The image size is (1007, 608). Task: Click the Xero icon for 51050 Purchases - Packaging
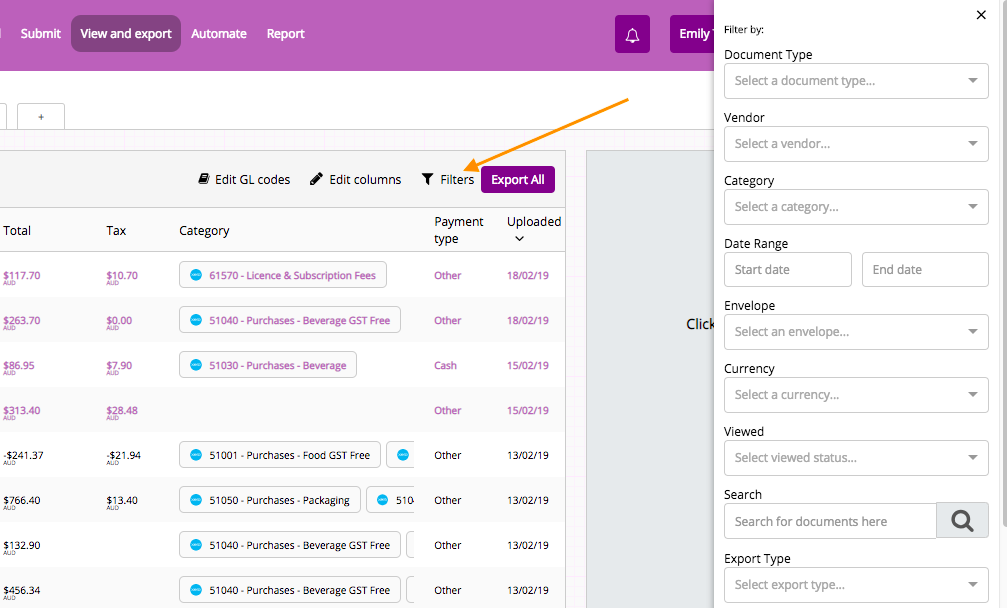196,499
